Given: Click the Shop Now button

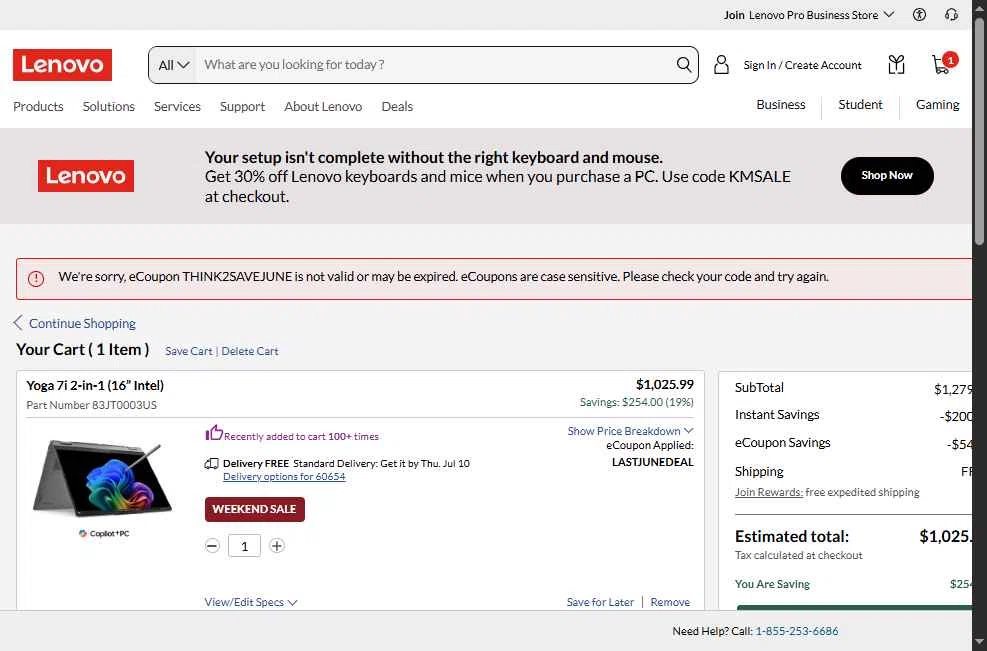Looking at the screenshot, I should pyautogui.click(x=887, y=176).
